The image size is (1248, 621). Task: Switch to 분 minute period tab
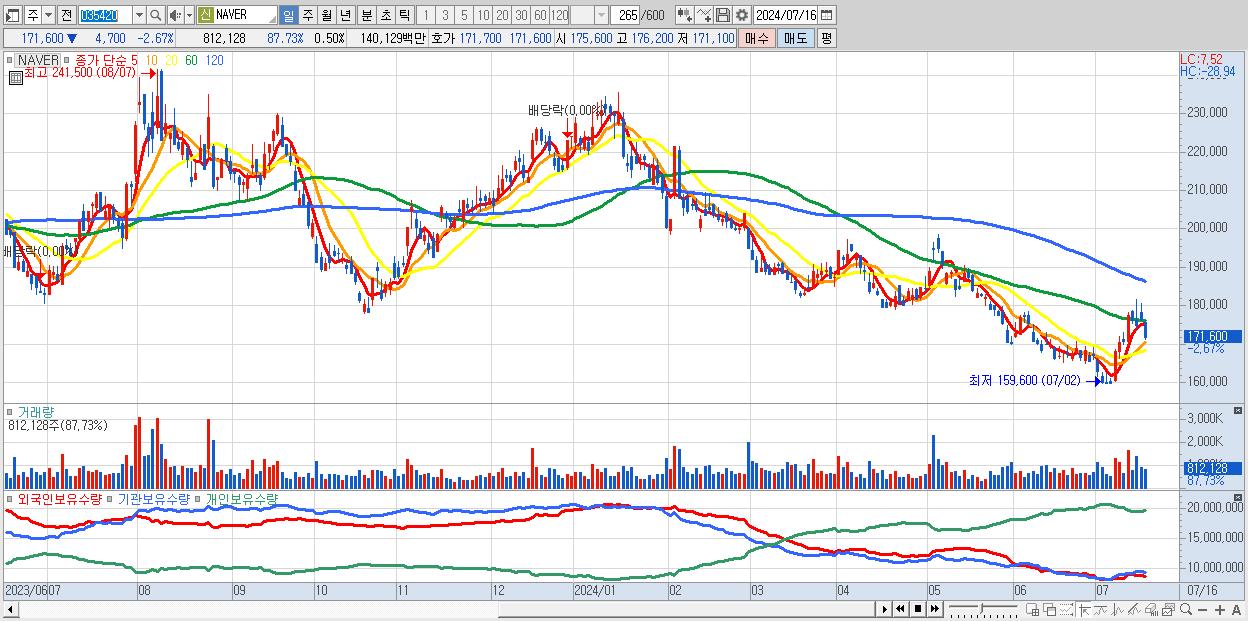366,16
